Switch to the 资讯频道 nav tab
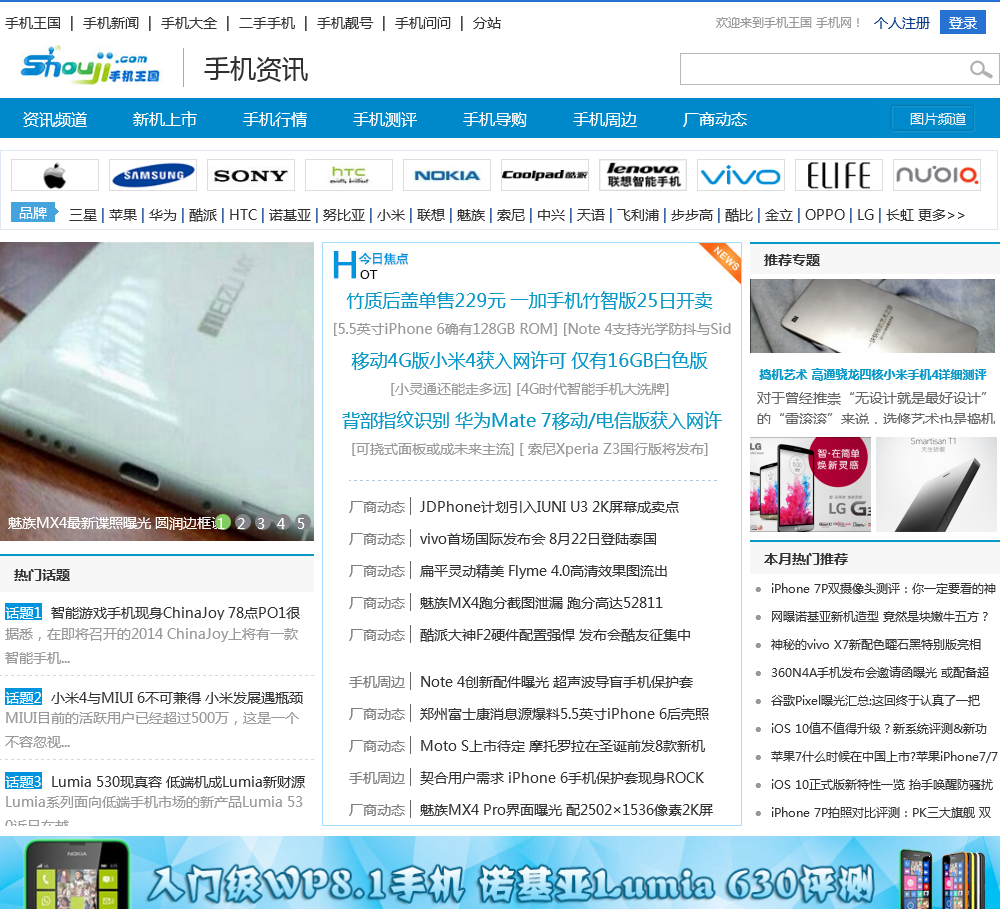1000x909 pixels. point(55,119)
